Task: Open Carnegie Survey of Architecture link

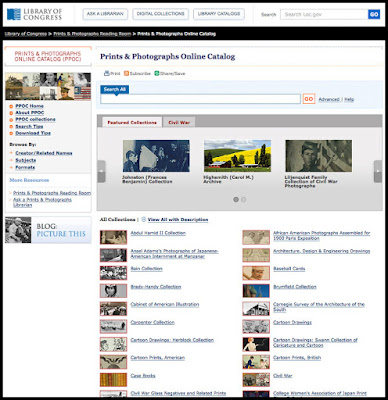Action: 319,307
